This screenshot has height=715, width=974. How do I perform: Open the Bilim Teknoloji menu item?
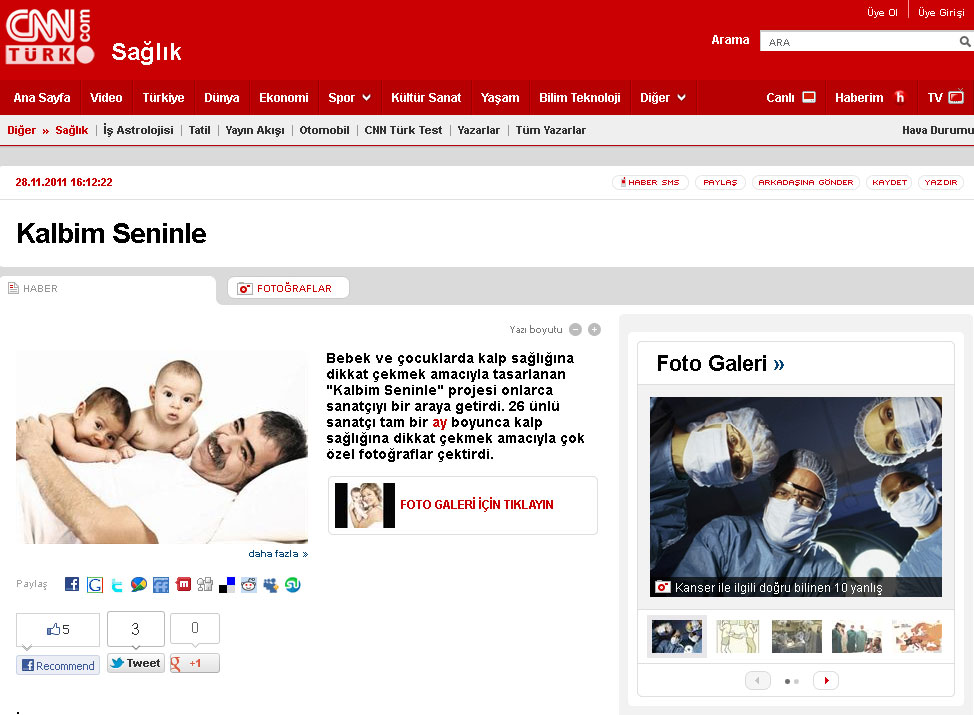[580, 98]
